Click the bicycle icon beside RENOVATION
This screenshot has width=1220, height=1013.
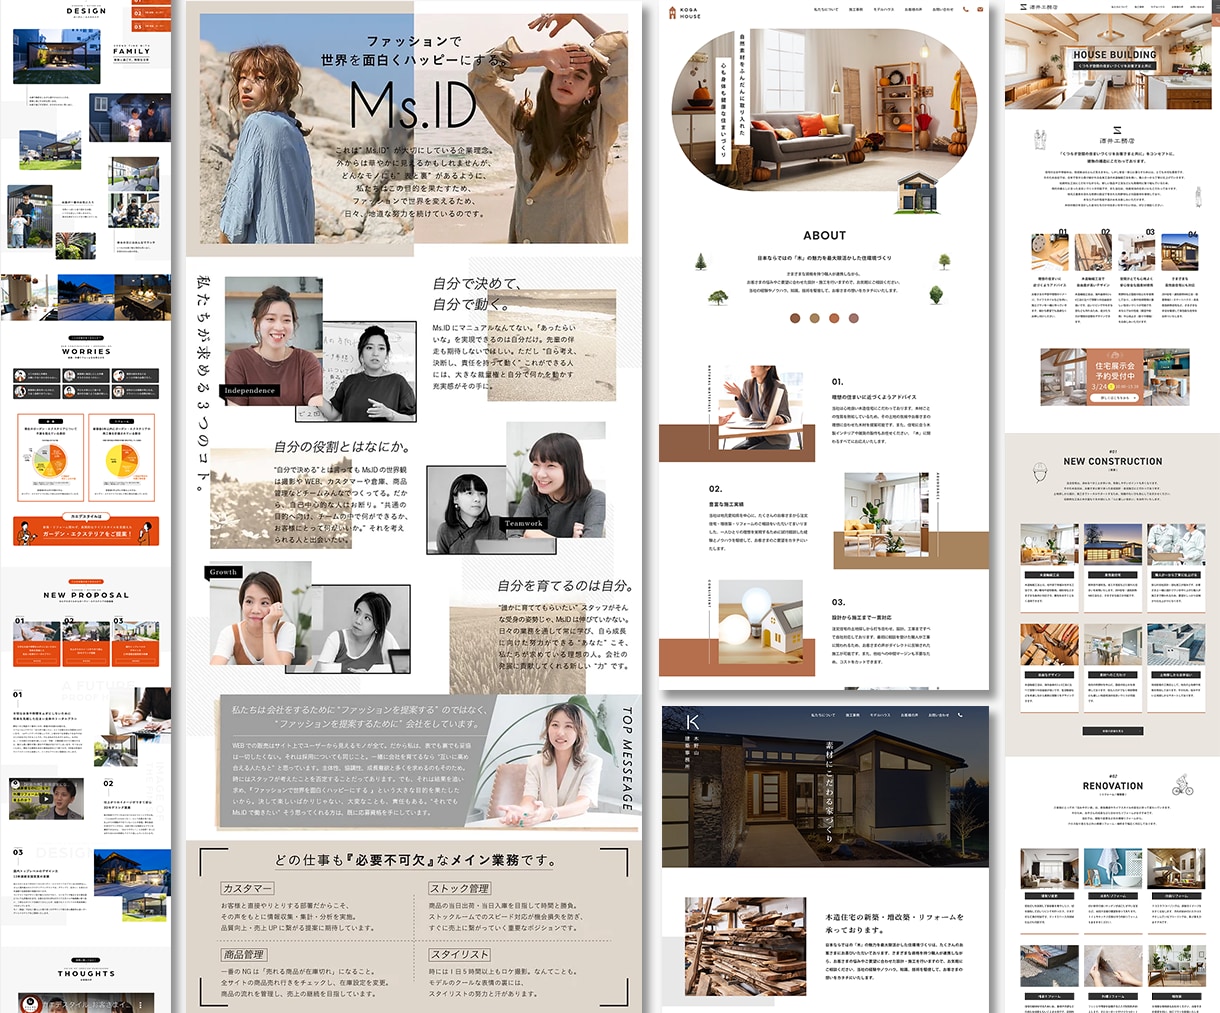pos(1183,783)
